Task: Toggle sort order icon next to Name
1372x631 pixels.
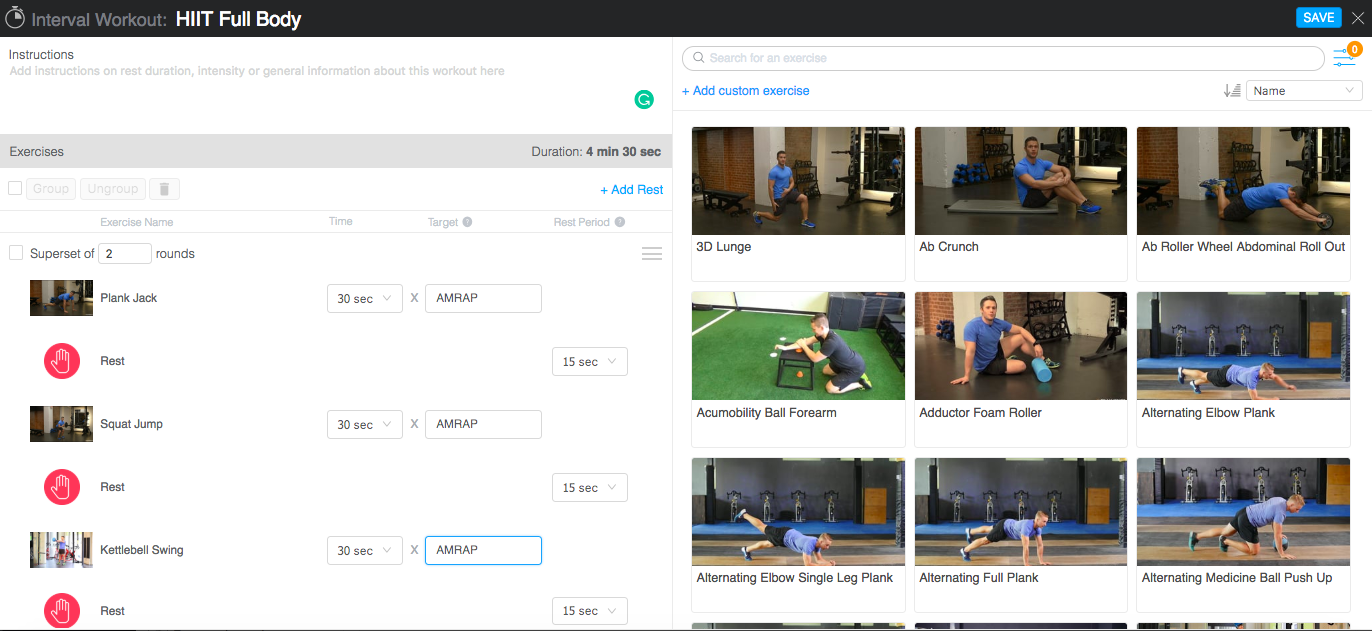Action: click(x=1232, y=90)
